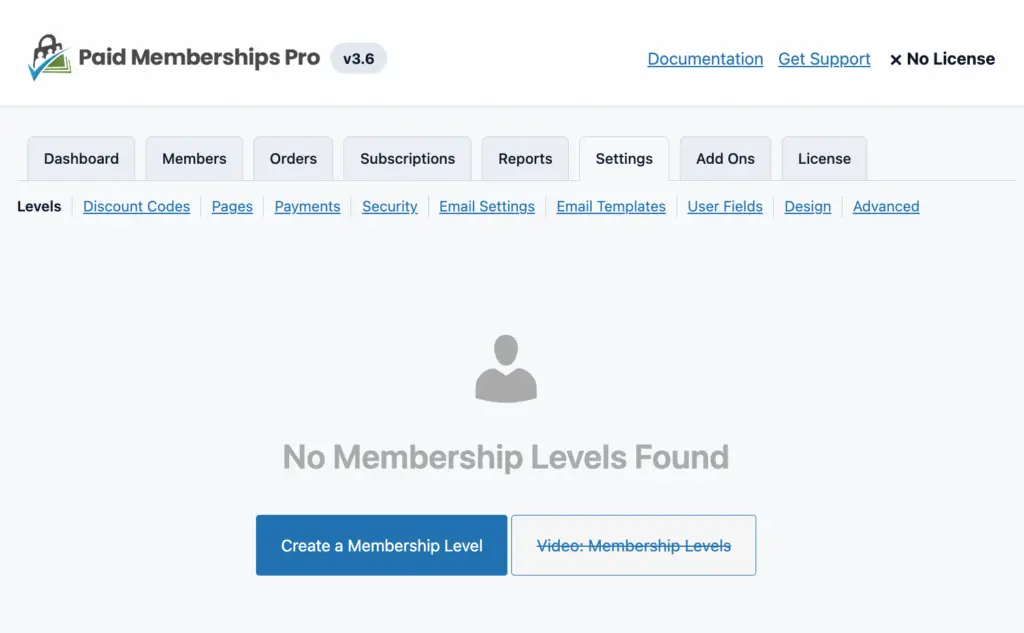This screenshot has width=1024, height=633.
Task: Switch to the Orders tab
Action: pos(293,158)
